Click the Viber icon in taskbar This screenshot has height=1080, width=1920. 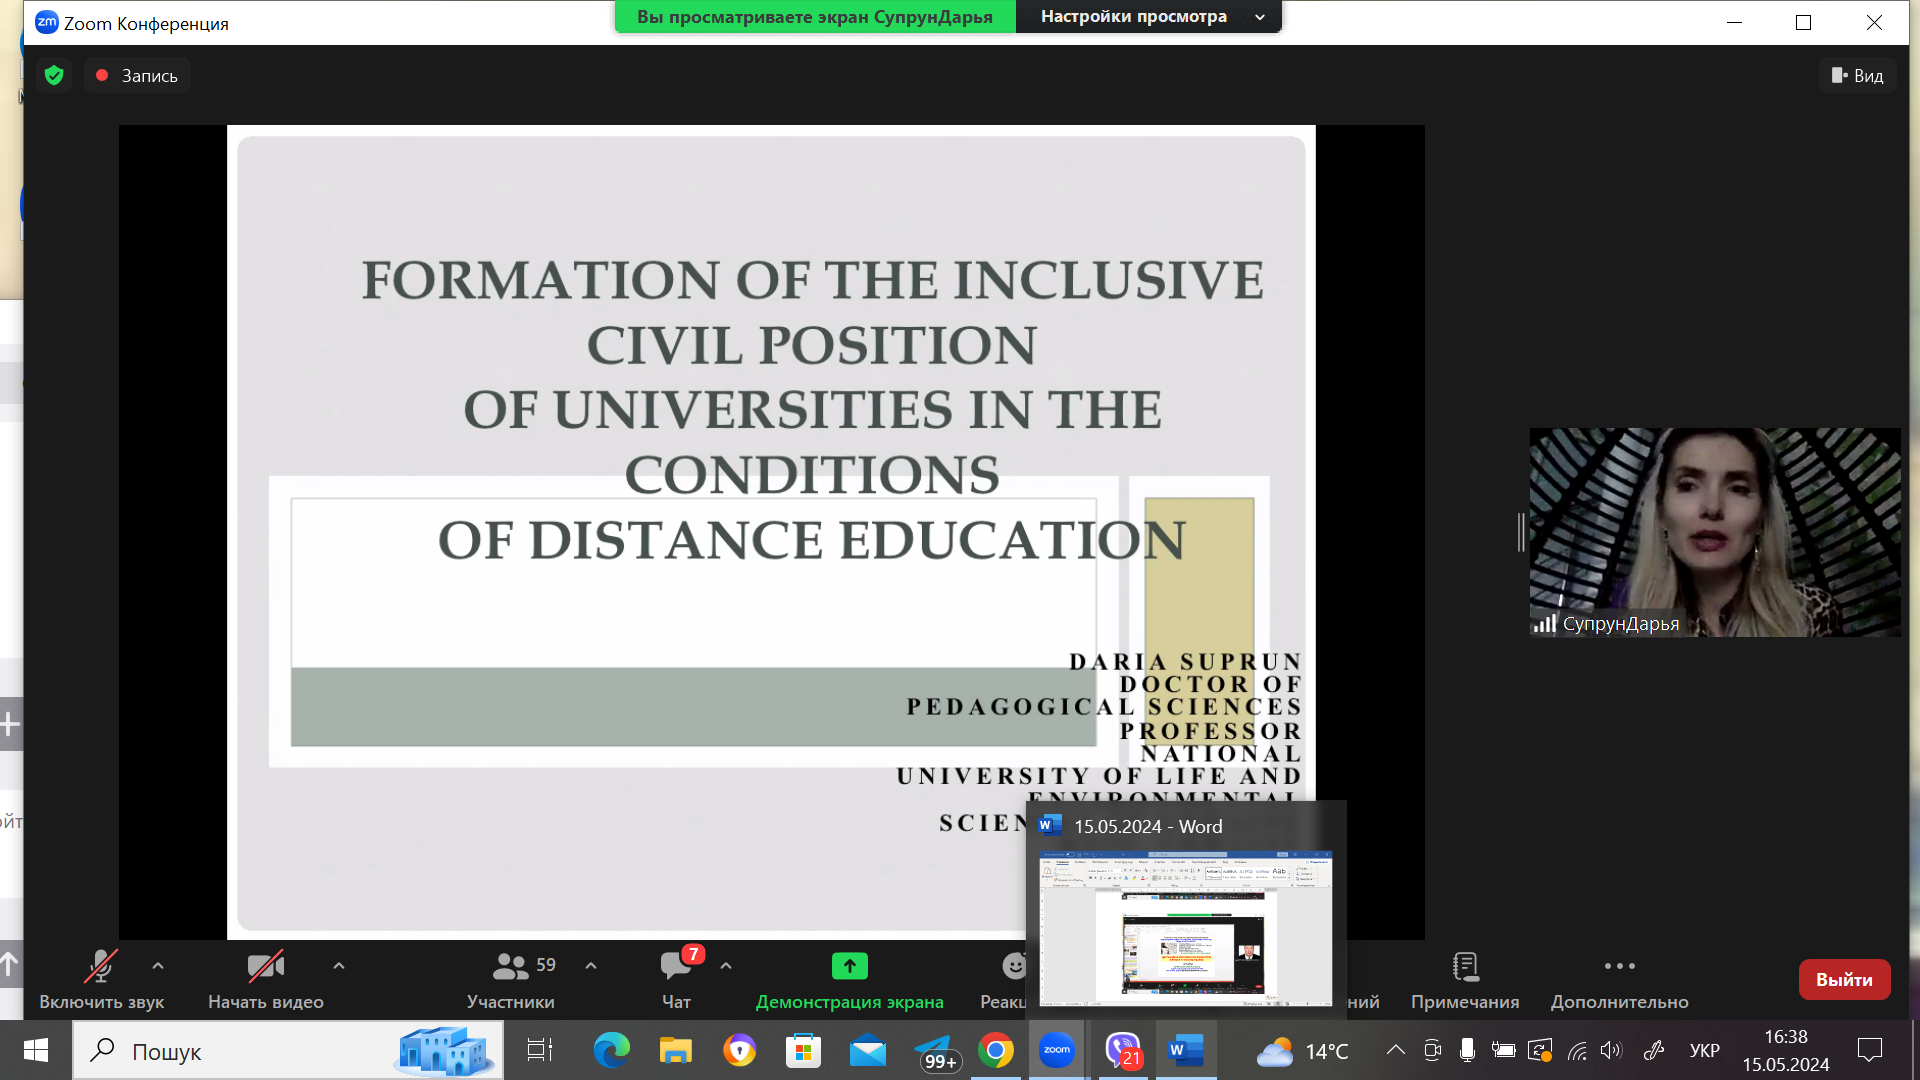click(x=1123, y=1051)
